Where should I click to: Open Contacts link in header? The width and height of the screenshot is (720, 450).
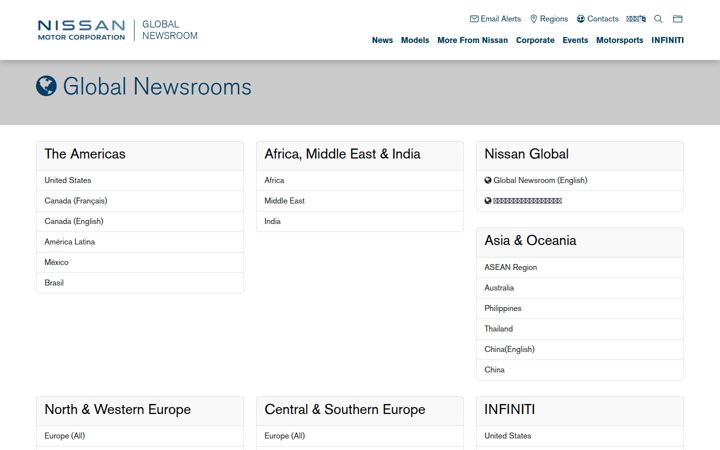(598, 19)
